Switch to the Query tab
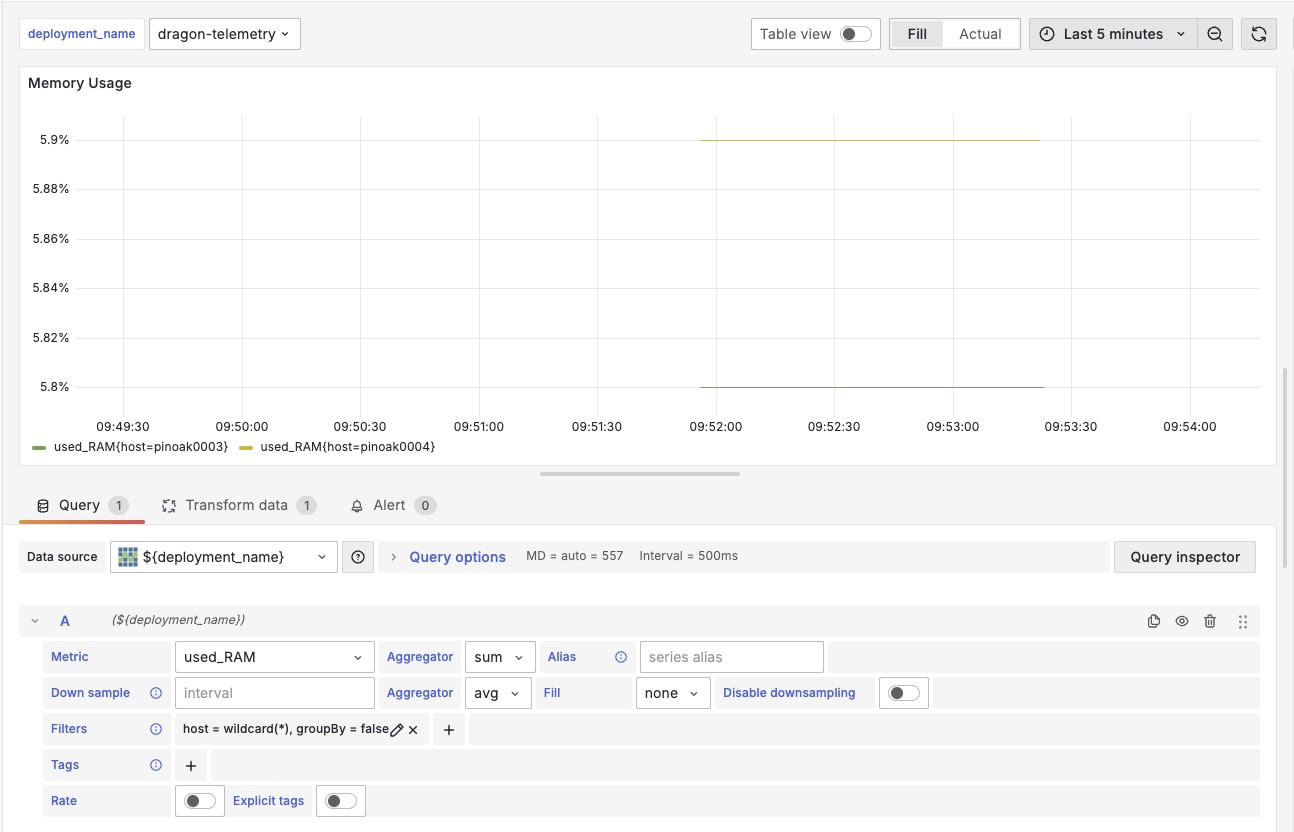Image resolution: width=1294 pixels, height=832 pixels. 82,505
